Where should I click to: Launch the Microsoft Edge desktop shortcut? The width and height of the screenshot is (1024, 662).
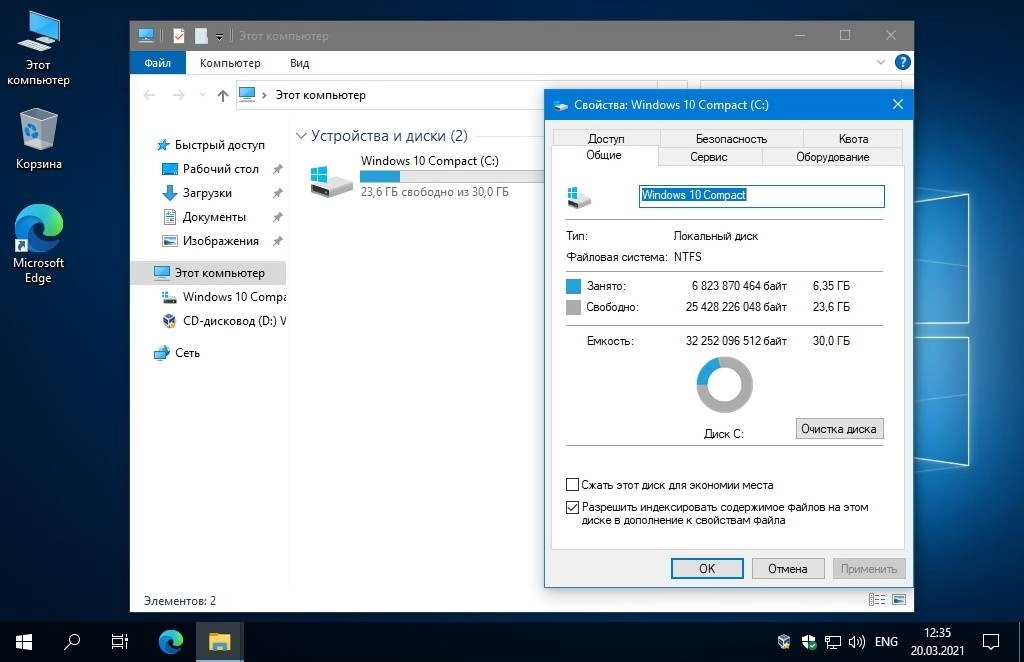pos(38,244)
